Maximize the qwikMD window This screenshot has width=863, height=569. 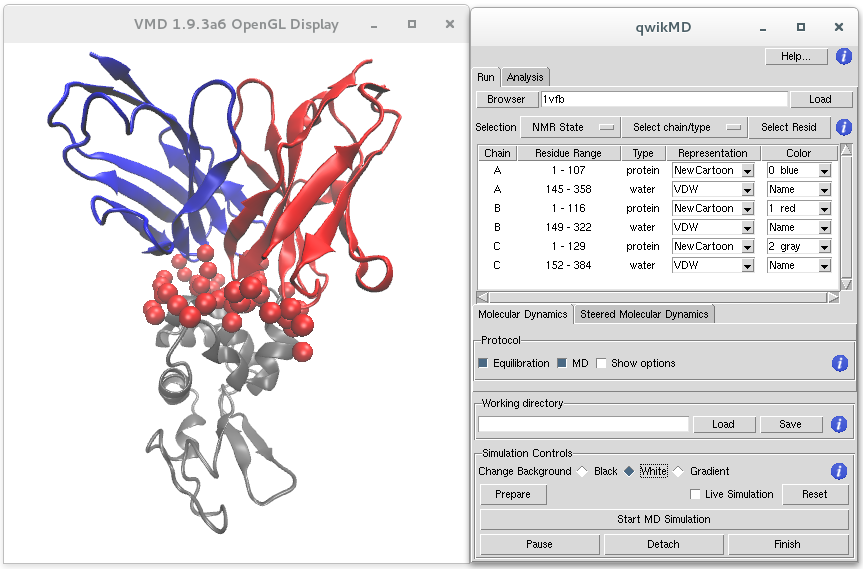point(800,27)
